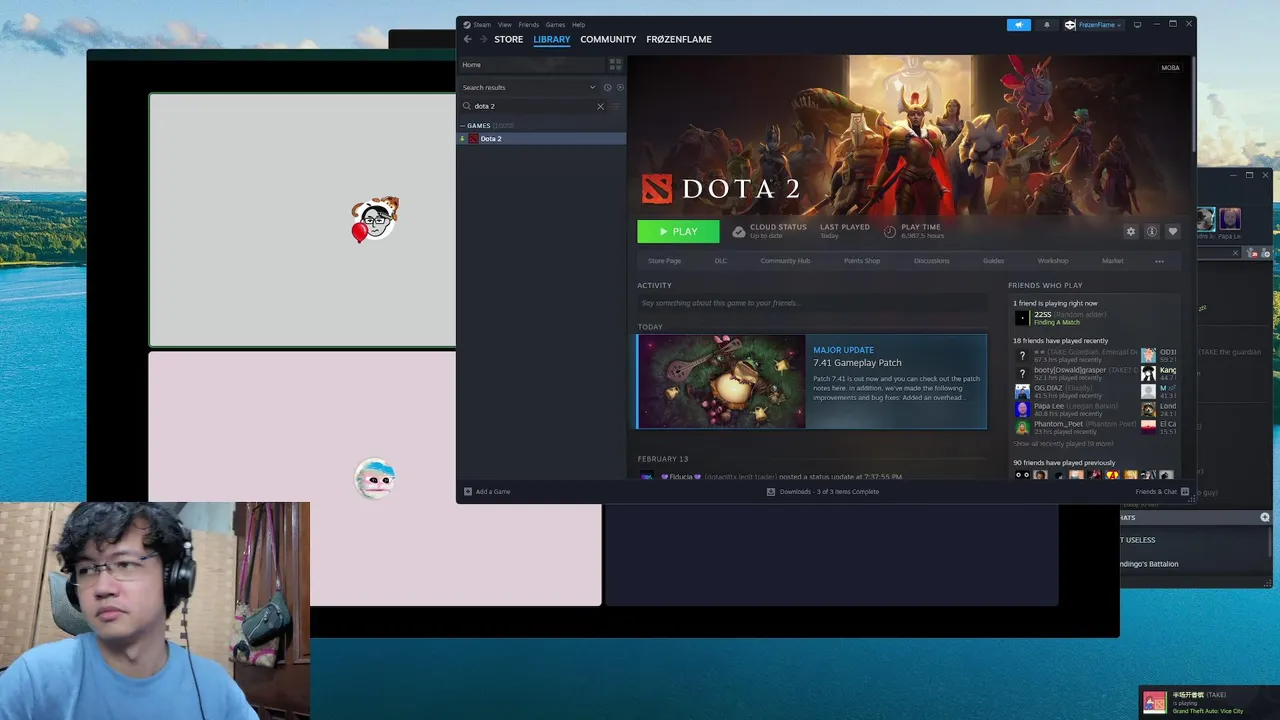
Task: Open the Community Hub link
Action: (785, 261)
